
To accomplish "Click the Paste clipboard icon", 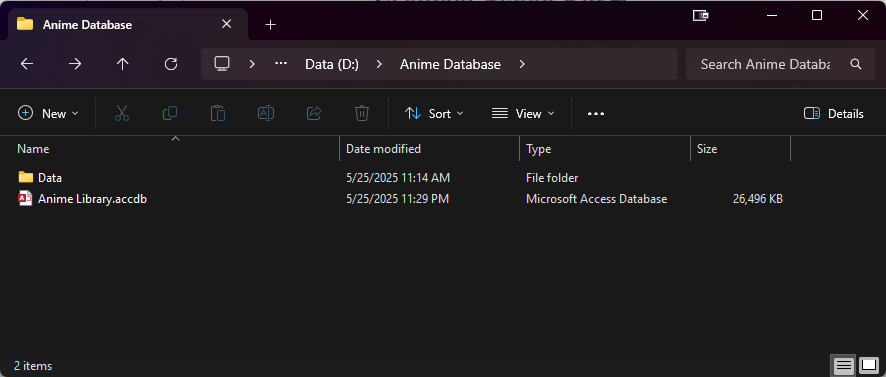I will pos(218,113).
